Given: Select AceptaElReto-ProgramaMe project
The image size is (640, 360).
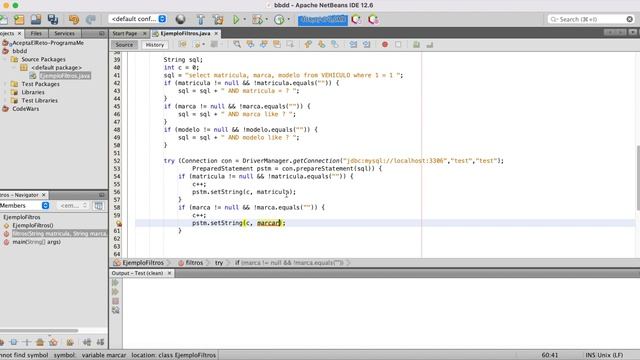Looking at the screenshot, I should point(48,43).
